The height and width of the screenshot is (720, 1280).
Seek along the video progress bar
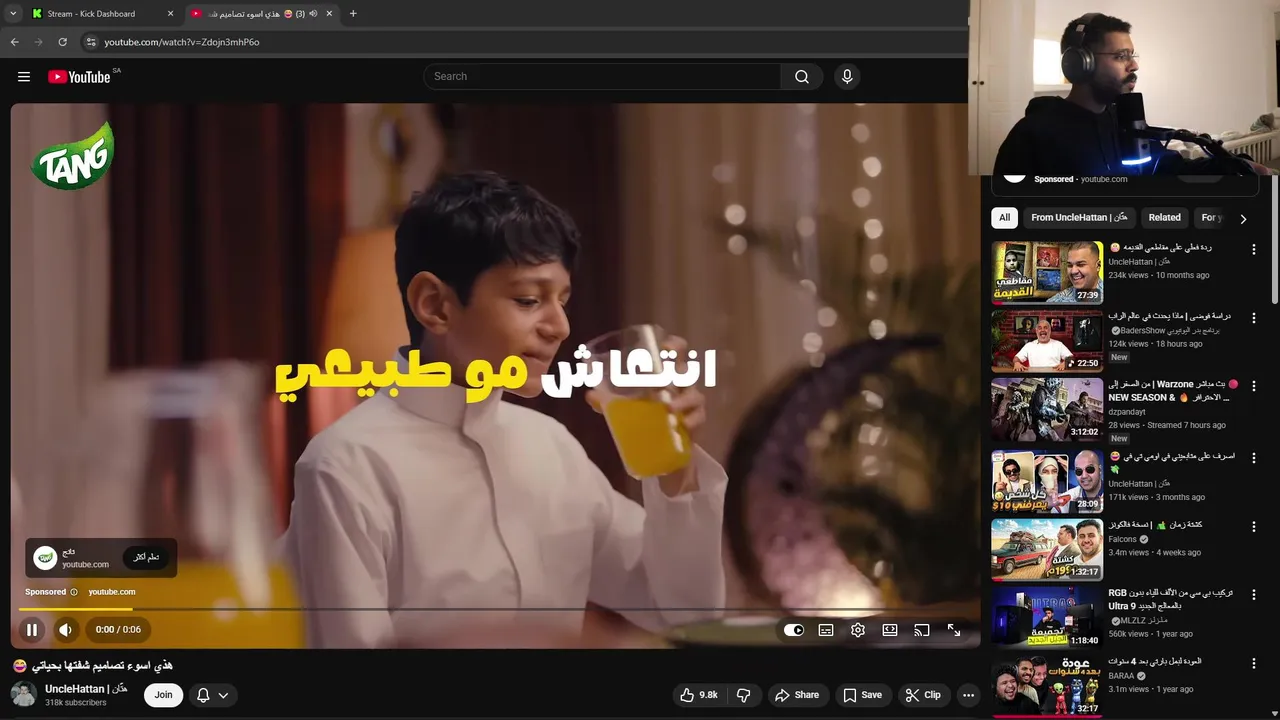495,609
